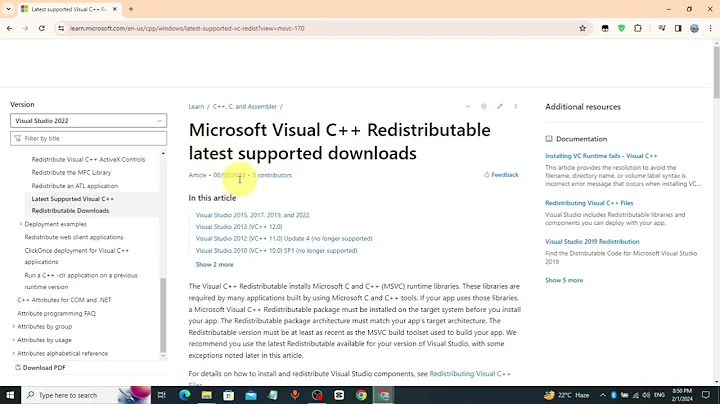Open the article more-actions three-dot icon

(x=516, y=107)
